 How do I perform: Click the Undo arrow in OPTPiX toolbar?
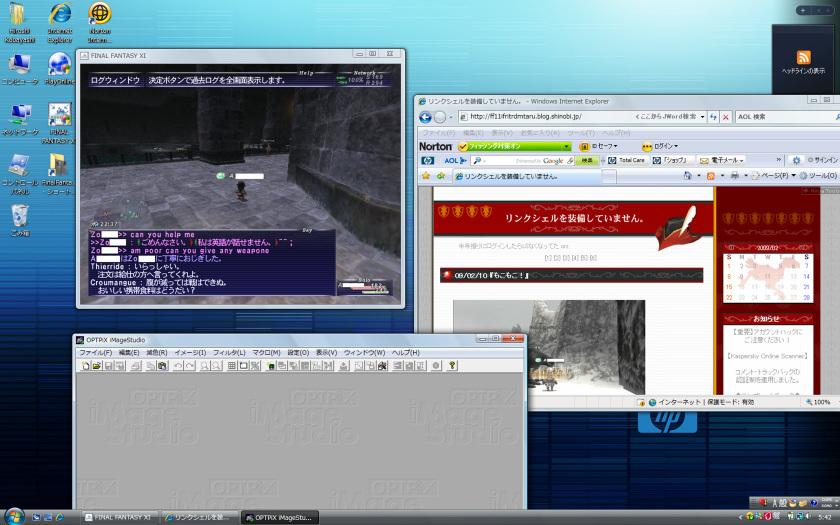(x=178, y=365)
